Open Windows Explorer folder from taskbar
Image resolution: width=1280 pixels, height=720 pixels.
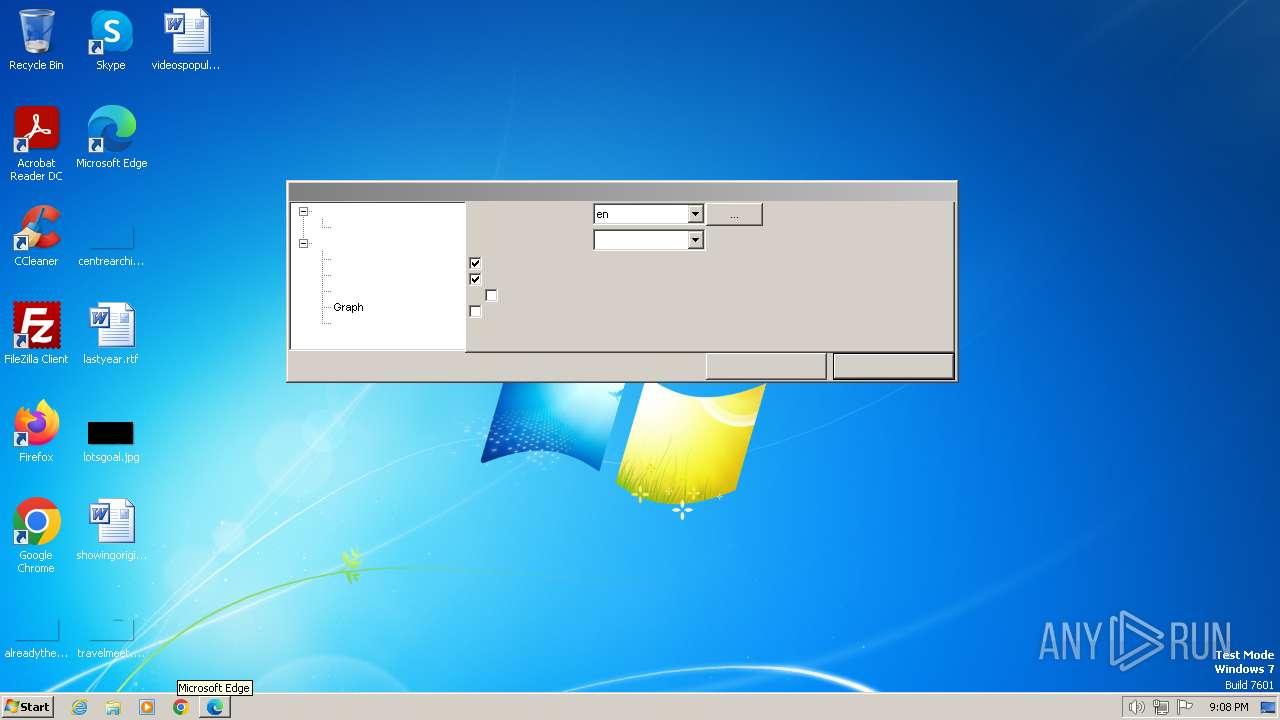point(113,707)
